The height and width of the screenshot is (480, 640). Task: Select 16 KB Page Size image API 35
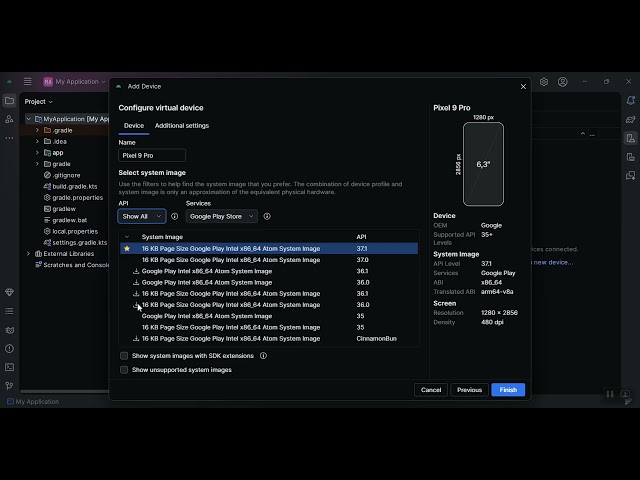click(x=269, y=327)
